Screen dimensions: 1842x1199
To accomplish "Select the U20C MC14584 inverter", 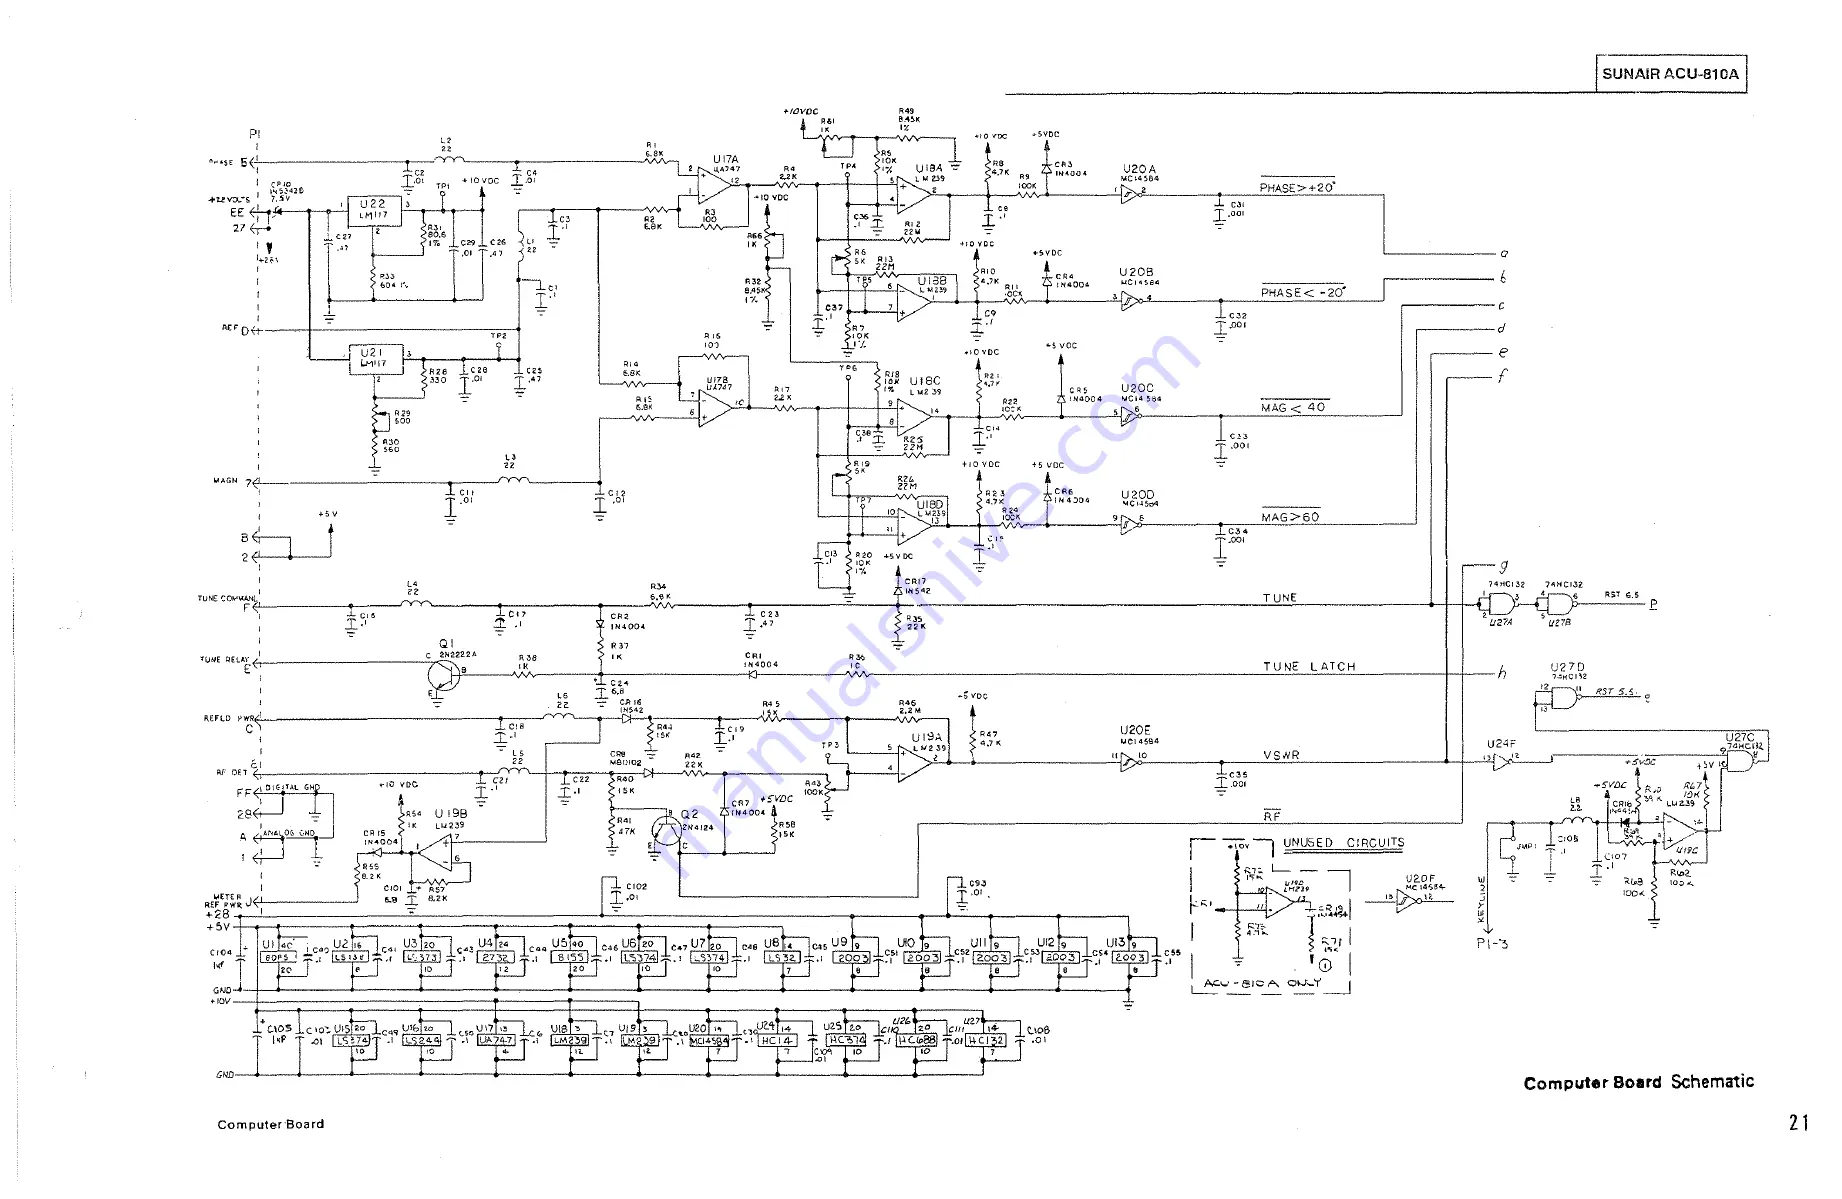I will point(1131,415).
